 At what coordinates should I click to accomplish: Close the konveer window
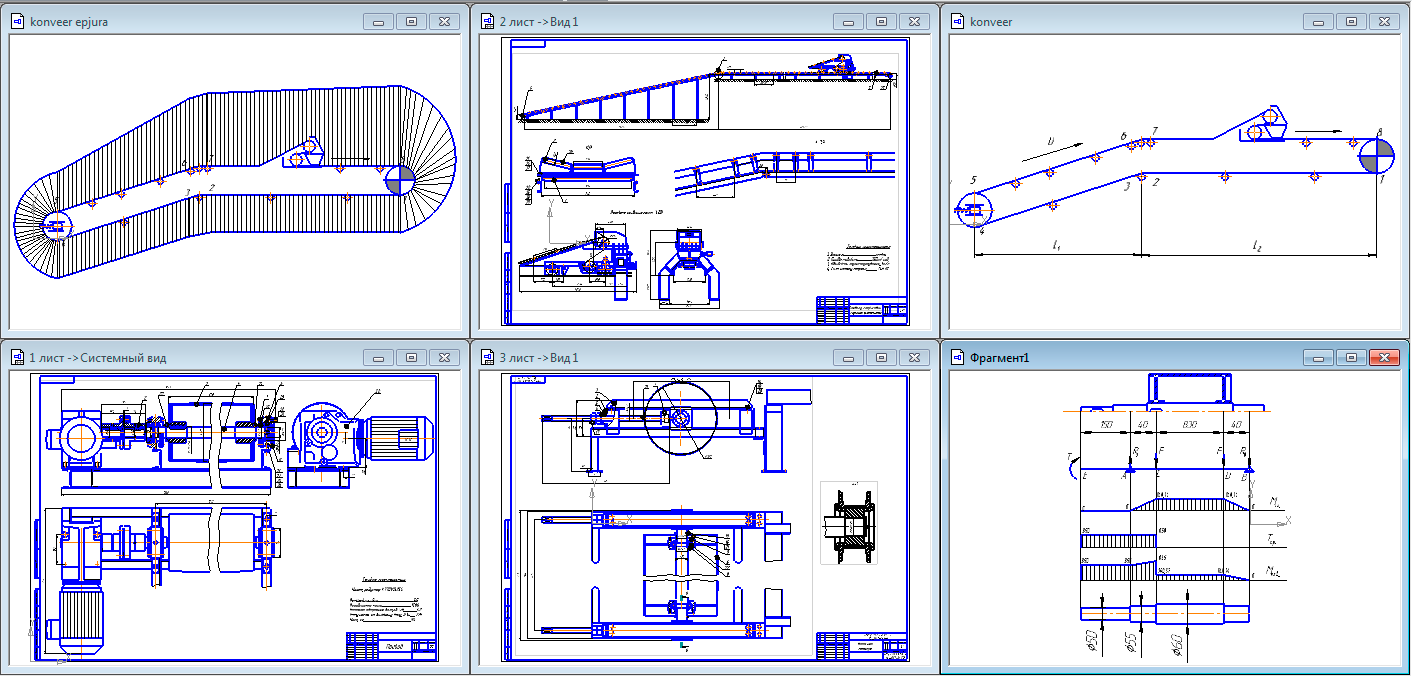point(1383,21)
